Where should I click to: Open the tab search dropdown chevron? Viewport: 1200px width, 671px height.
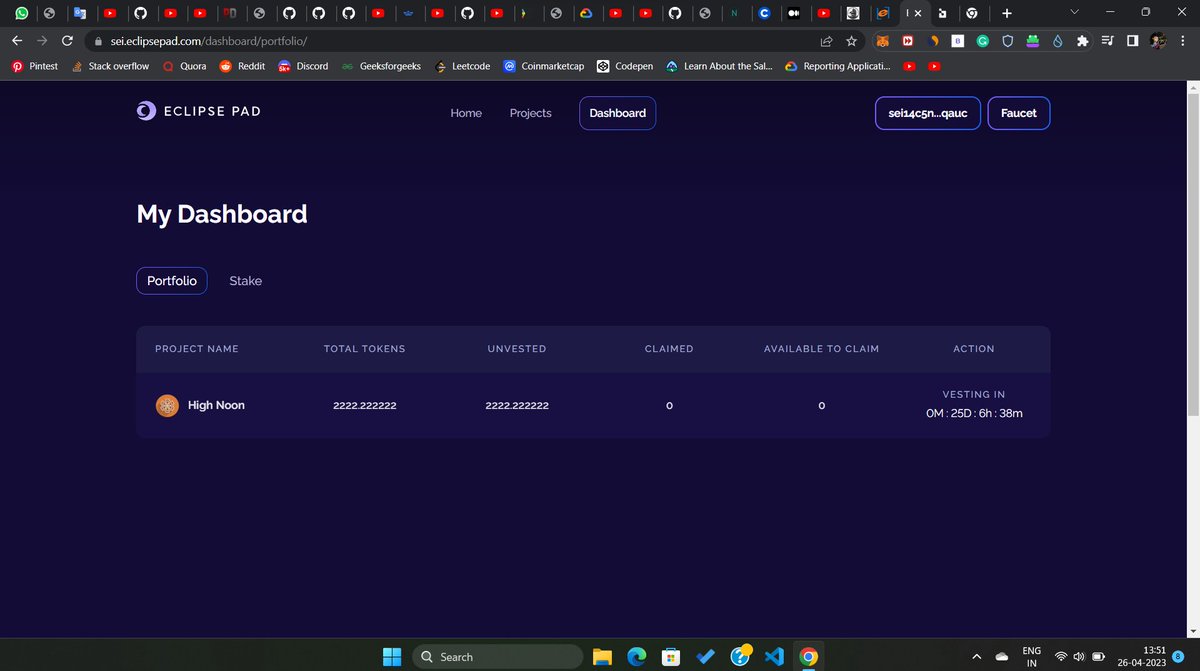[1074, 13]
